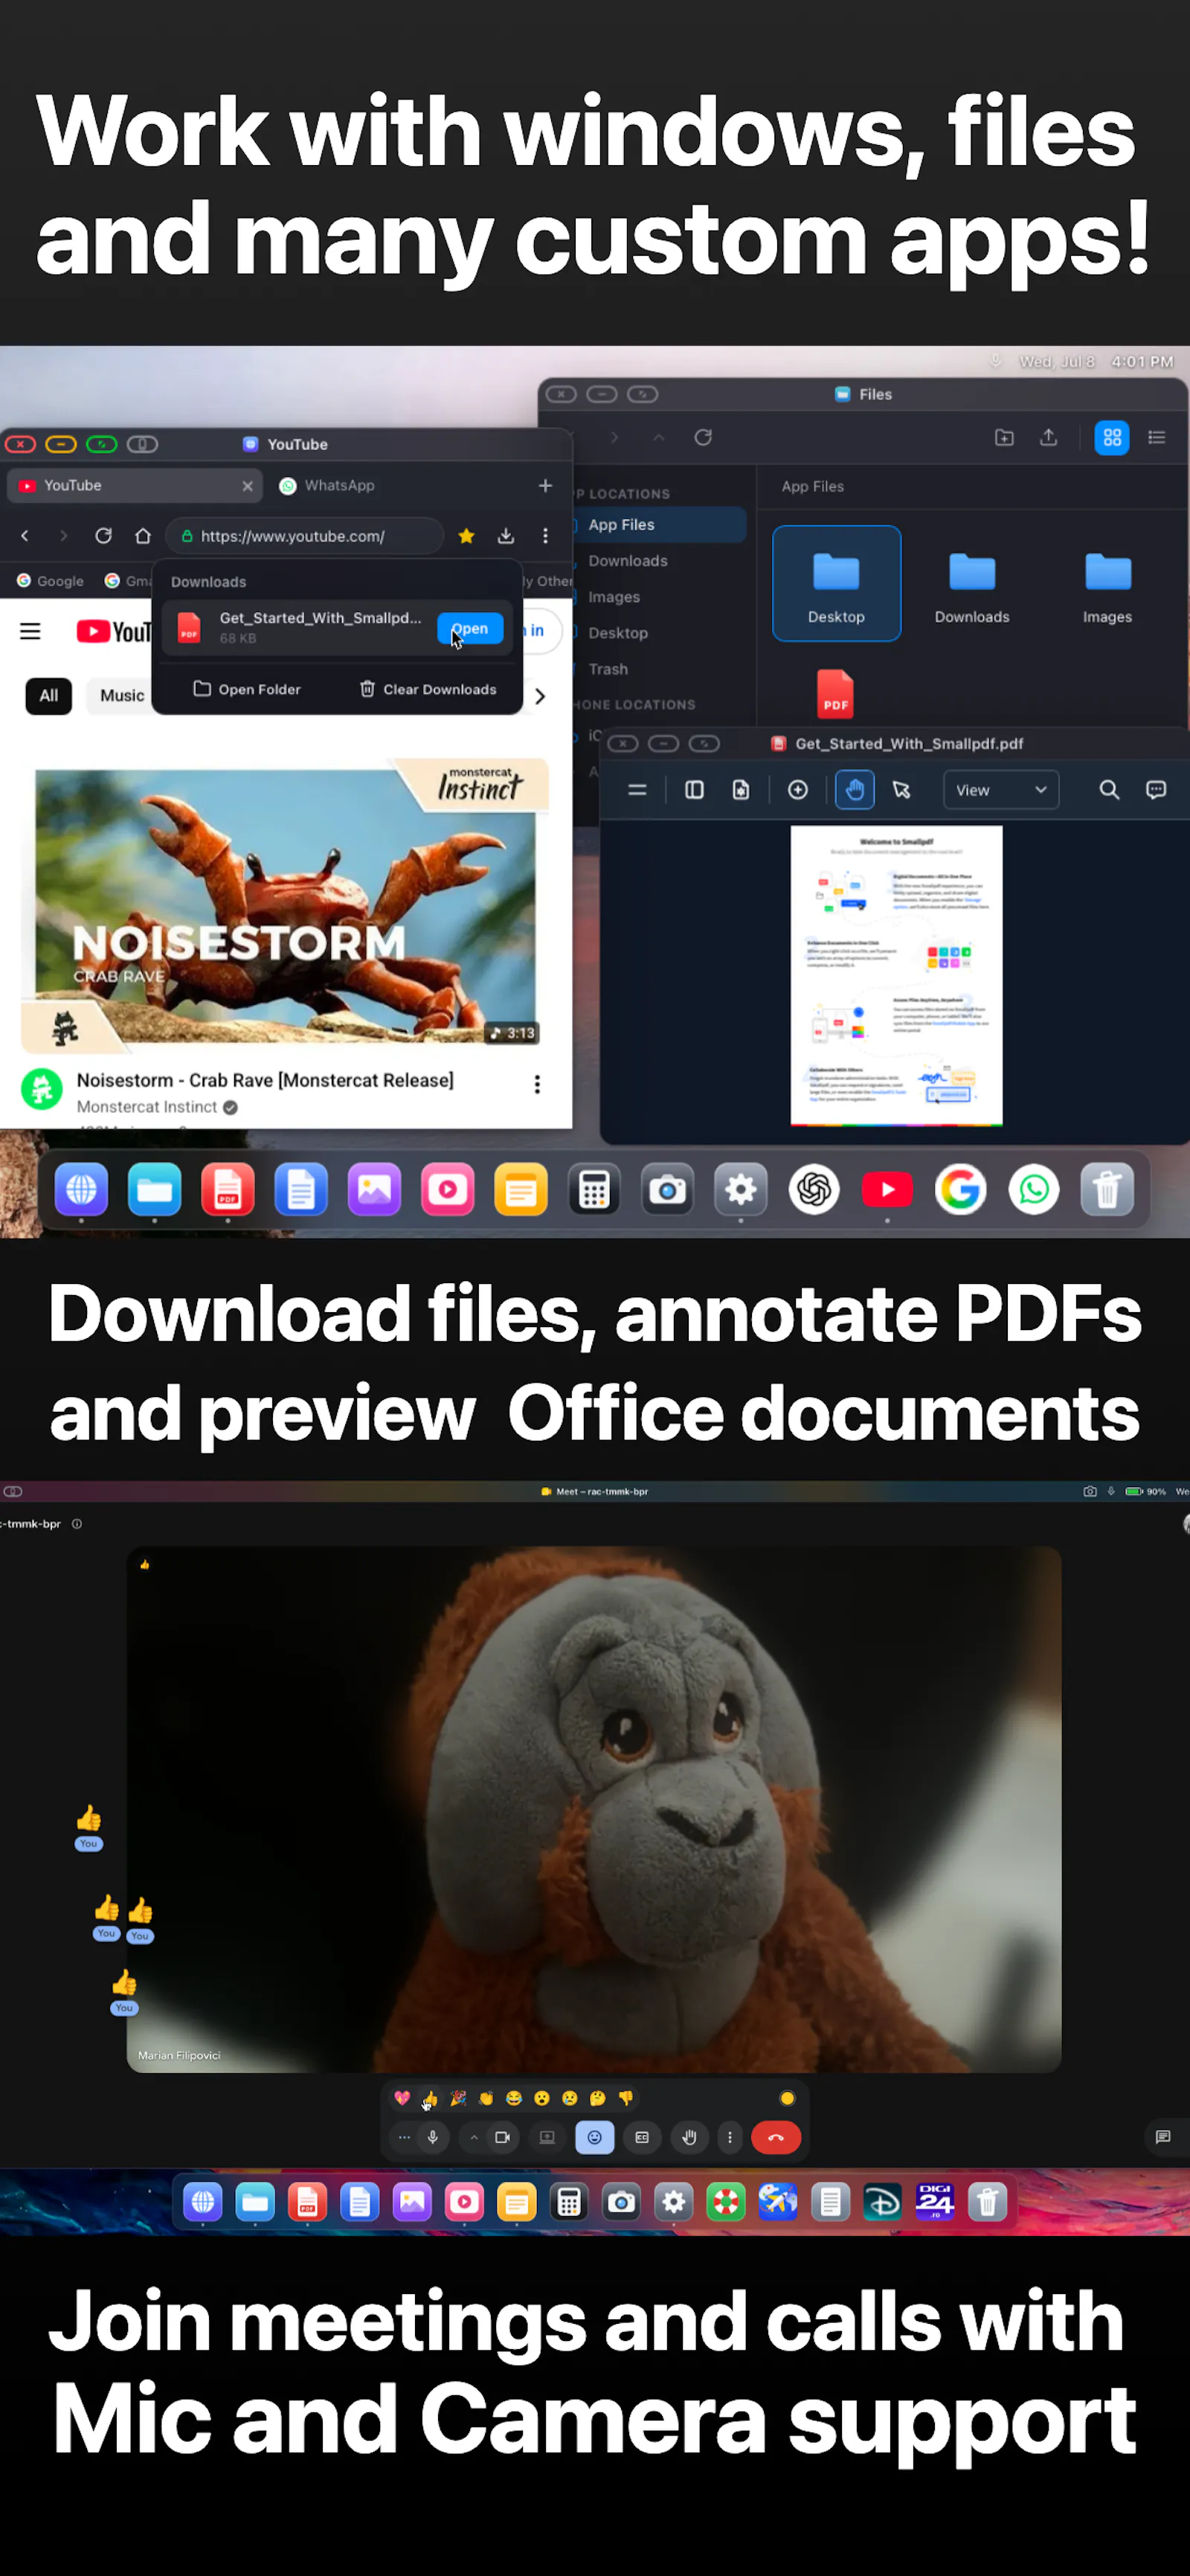Refresh the Files window listing

[703, 437]
